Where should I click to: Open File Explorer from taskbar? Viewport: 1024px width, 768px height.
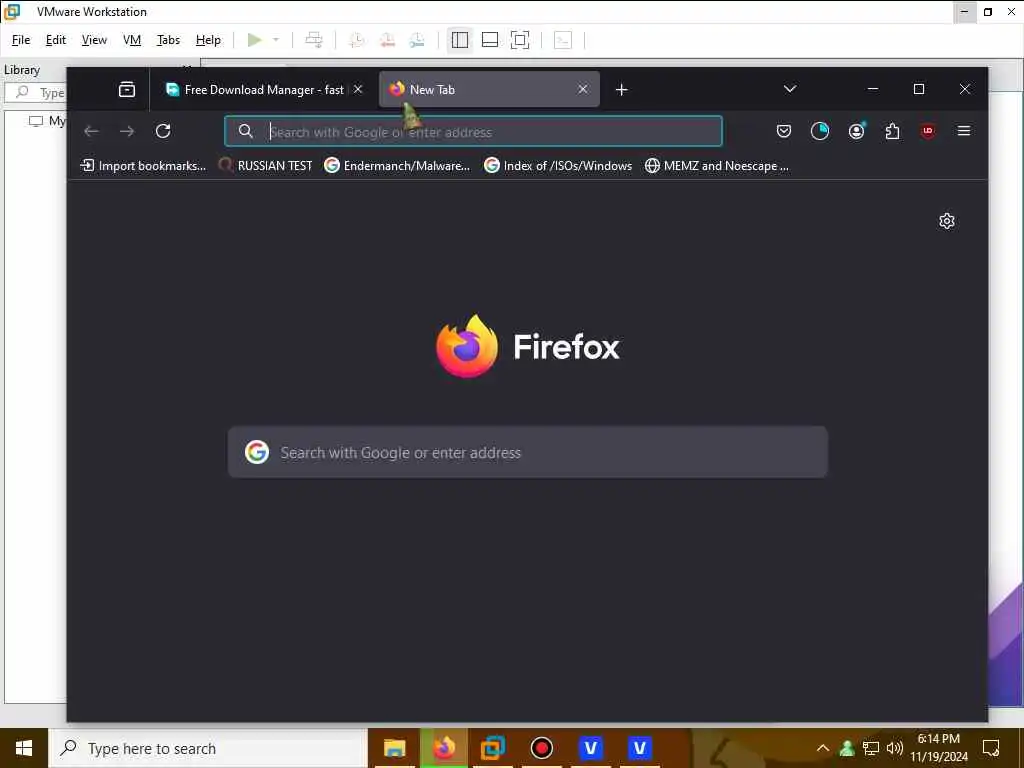click(394, 748)
